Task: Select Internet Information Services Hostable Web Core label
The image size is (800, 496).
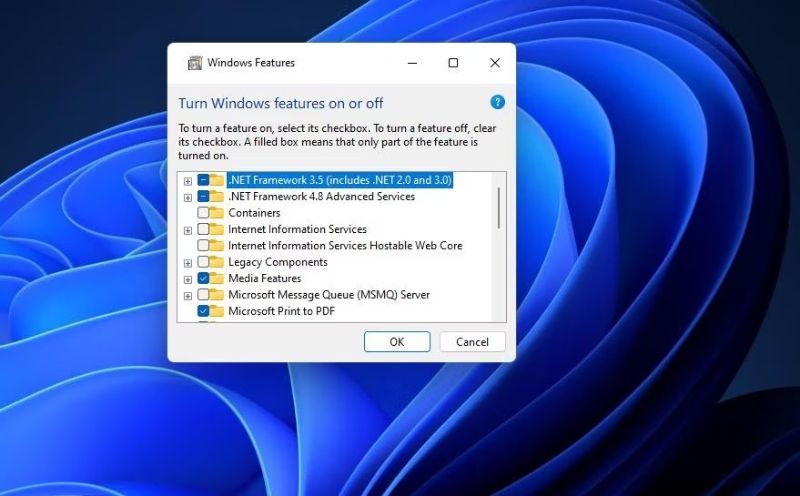Action: (x=345, y=246)
